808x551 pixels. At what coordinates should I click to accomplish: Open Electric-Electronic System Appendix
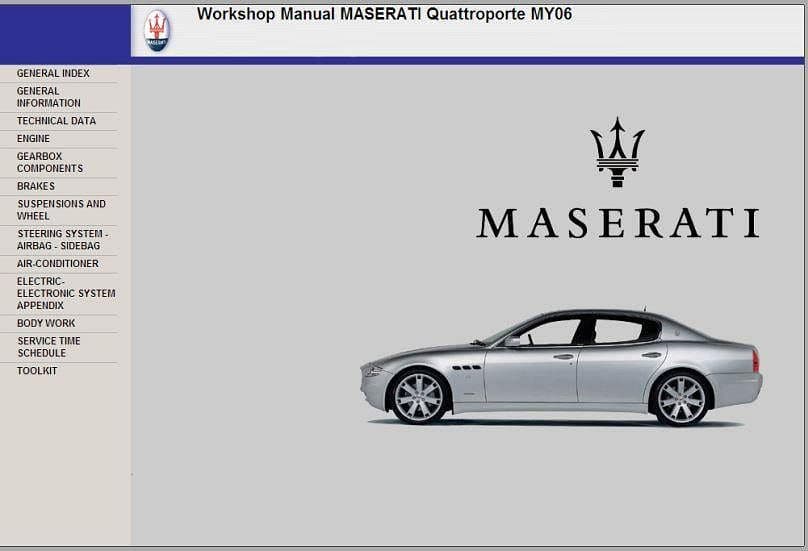tap(66, 293)
